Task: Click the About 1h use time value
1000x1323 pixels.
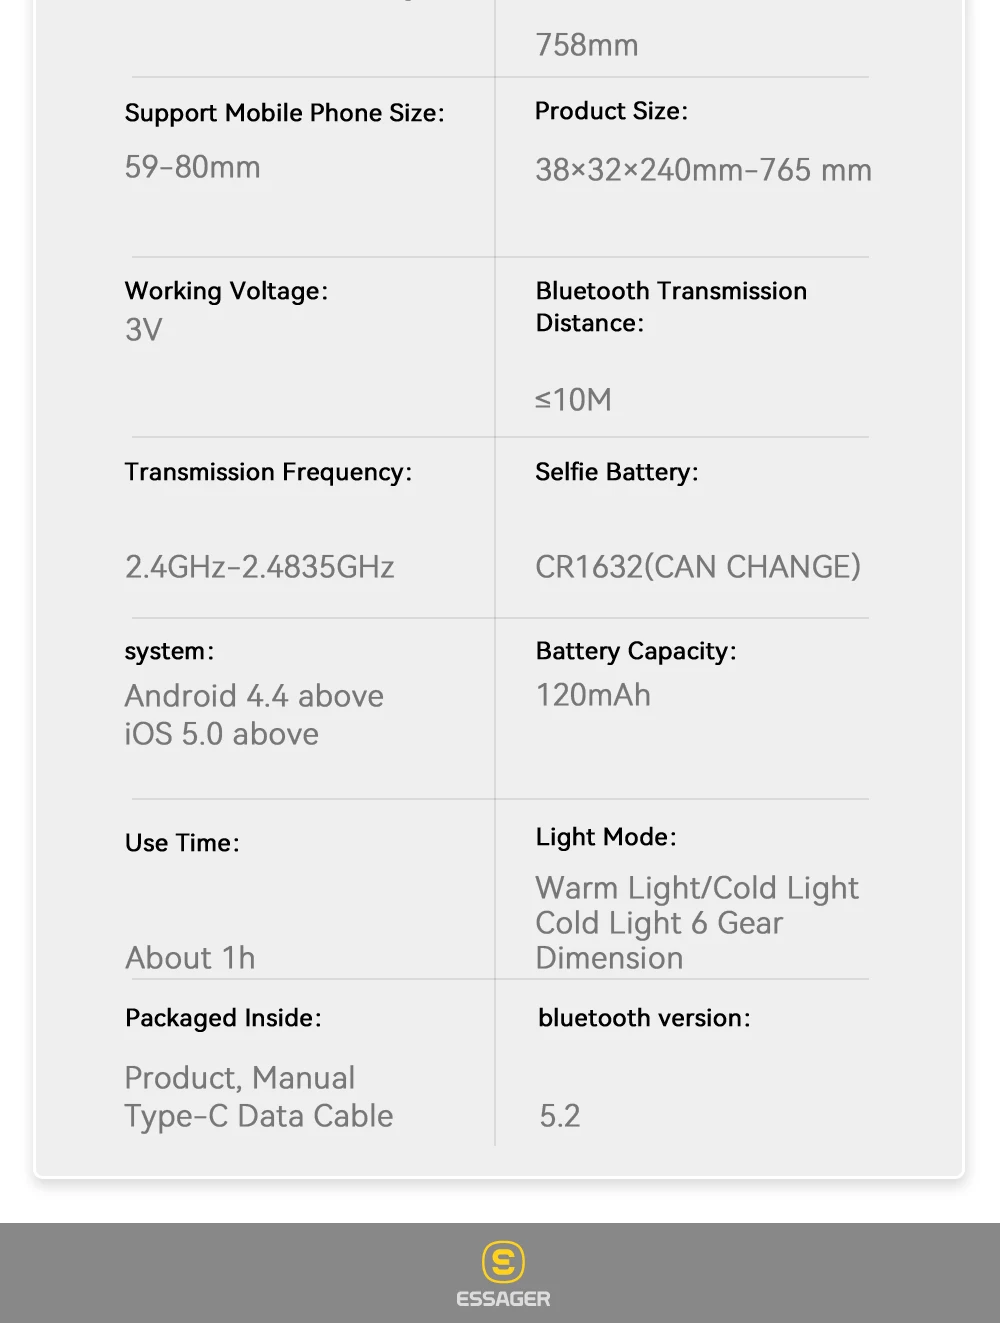Action: [x=190, y=958]
